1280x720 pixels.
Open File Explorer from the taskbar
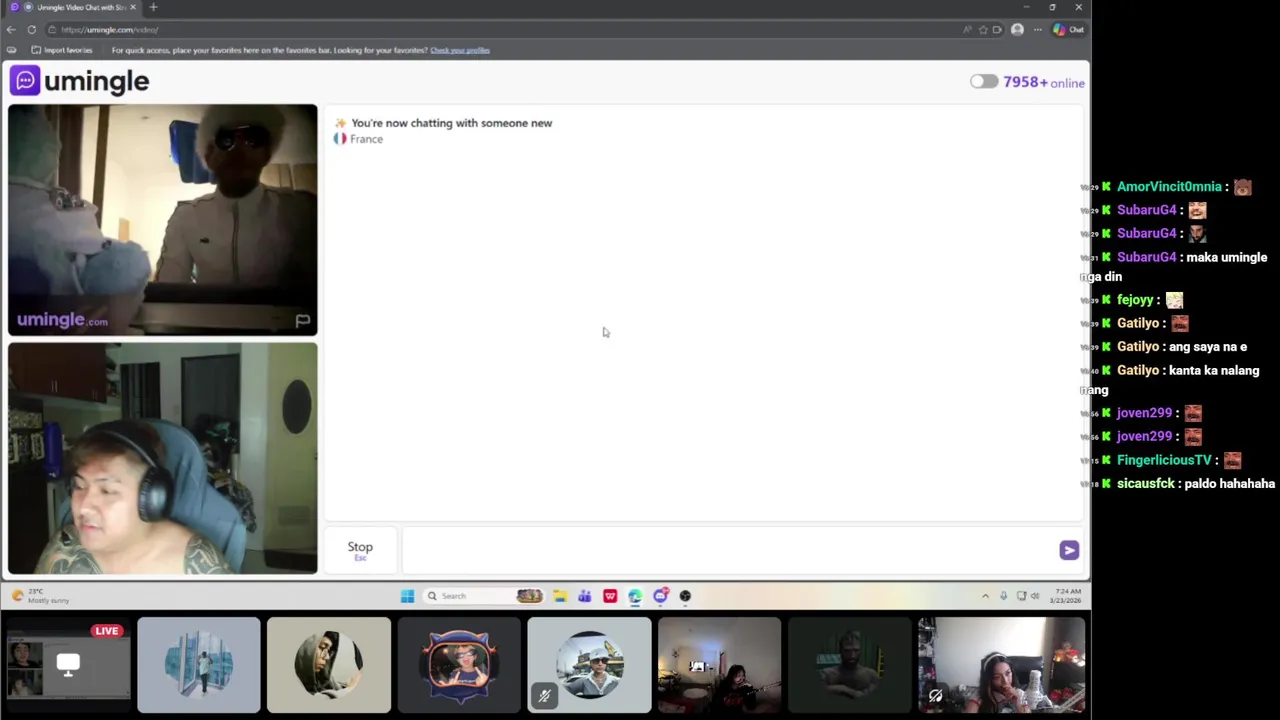pyautogui.click(x=560, y=596)
